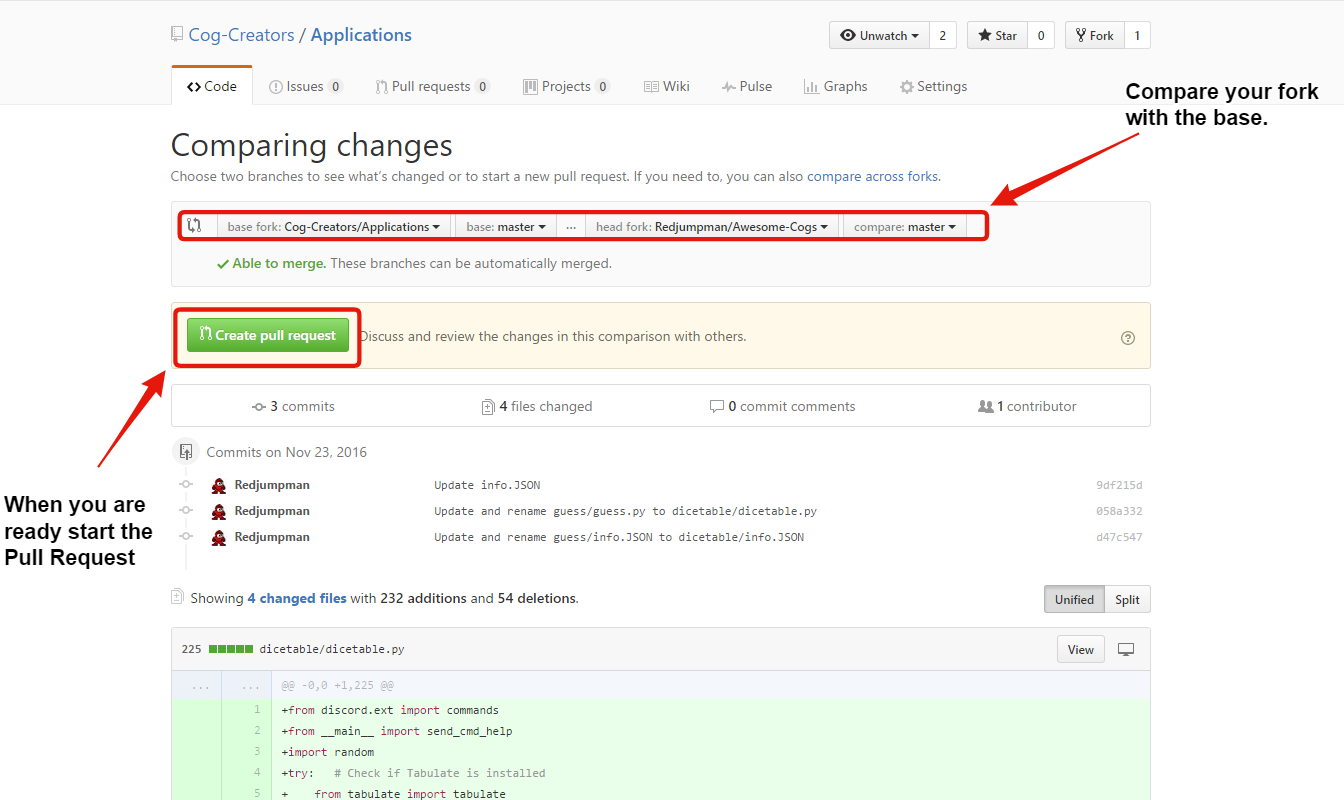Click the avatar on the info.JSON rename commit
Viewport: 1344px width, 800px height.
(219, 537)
